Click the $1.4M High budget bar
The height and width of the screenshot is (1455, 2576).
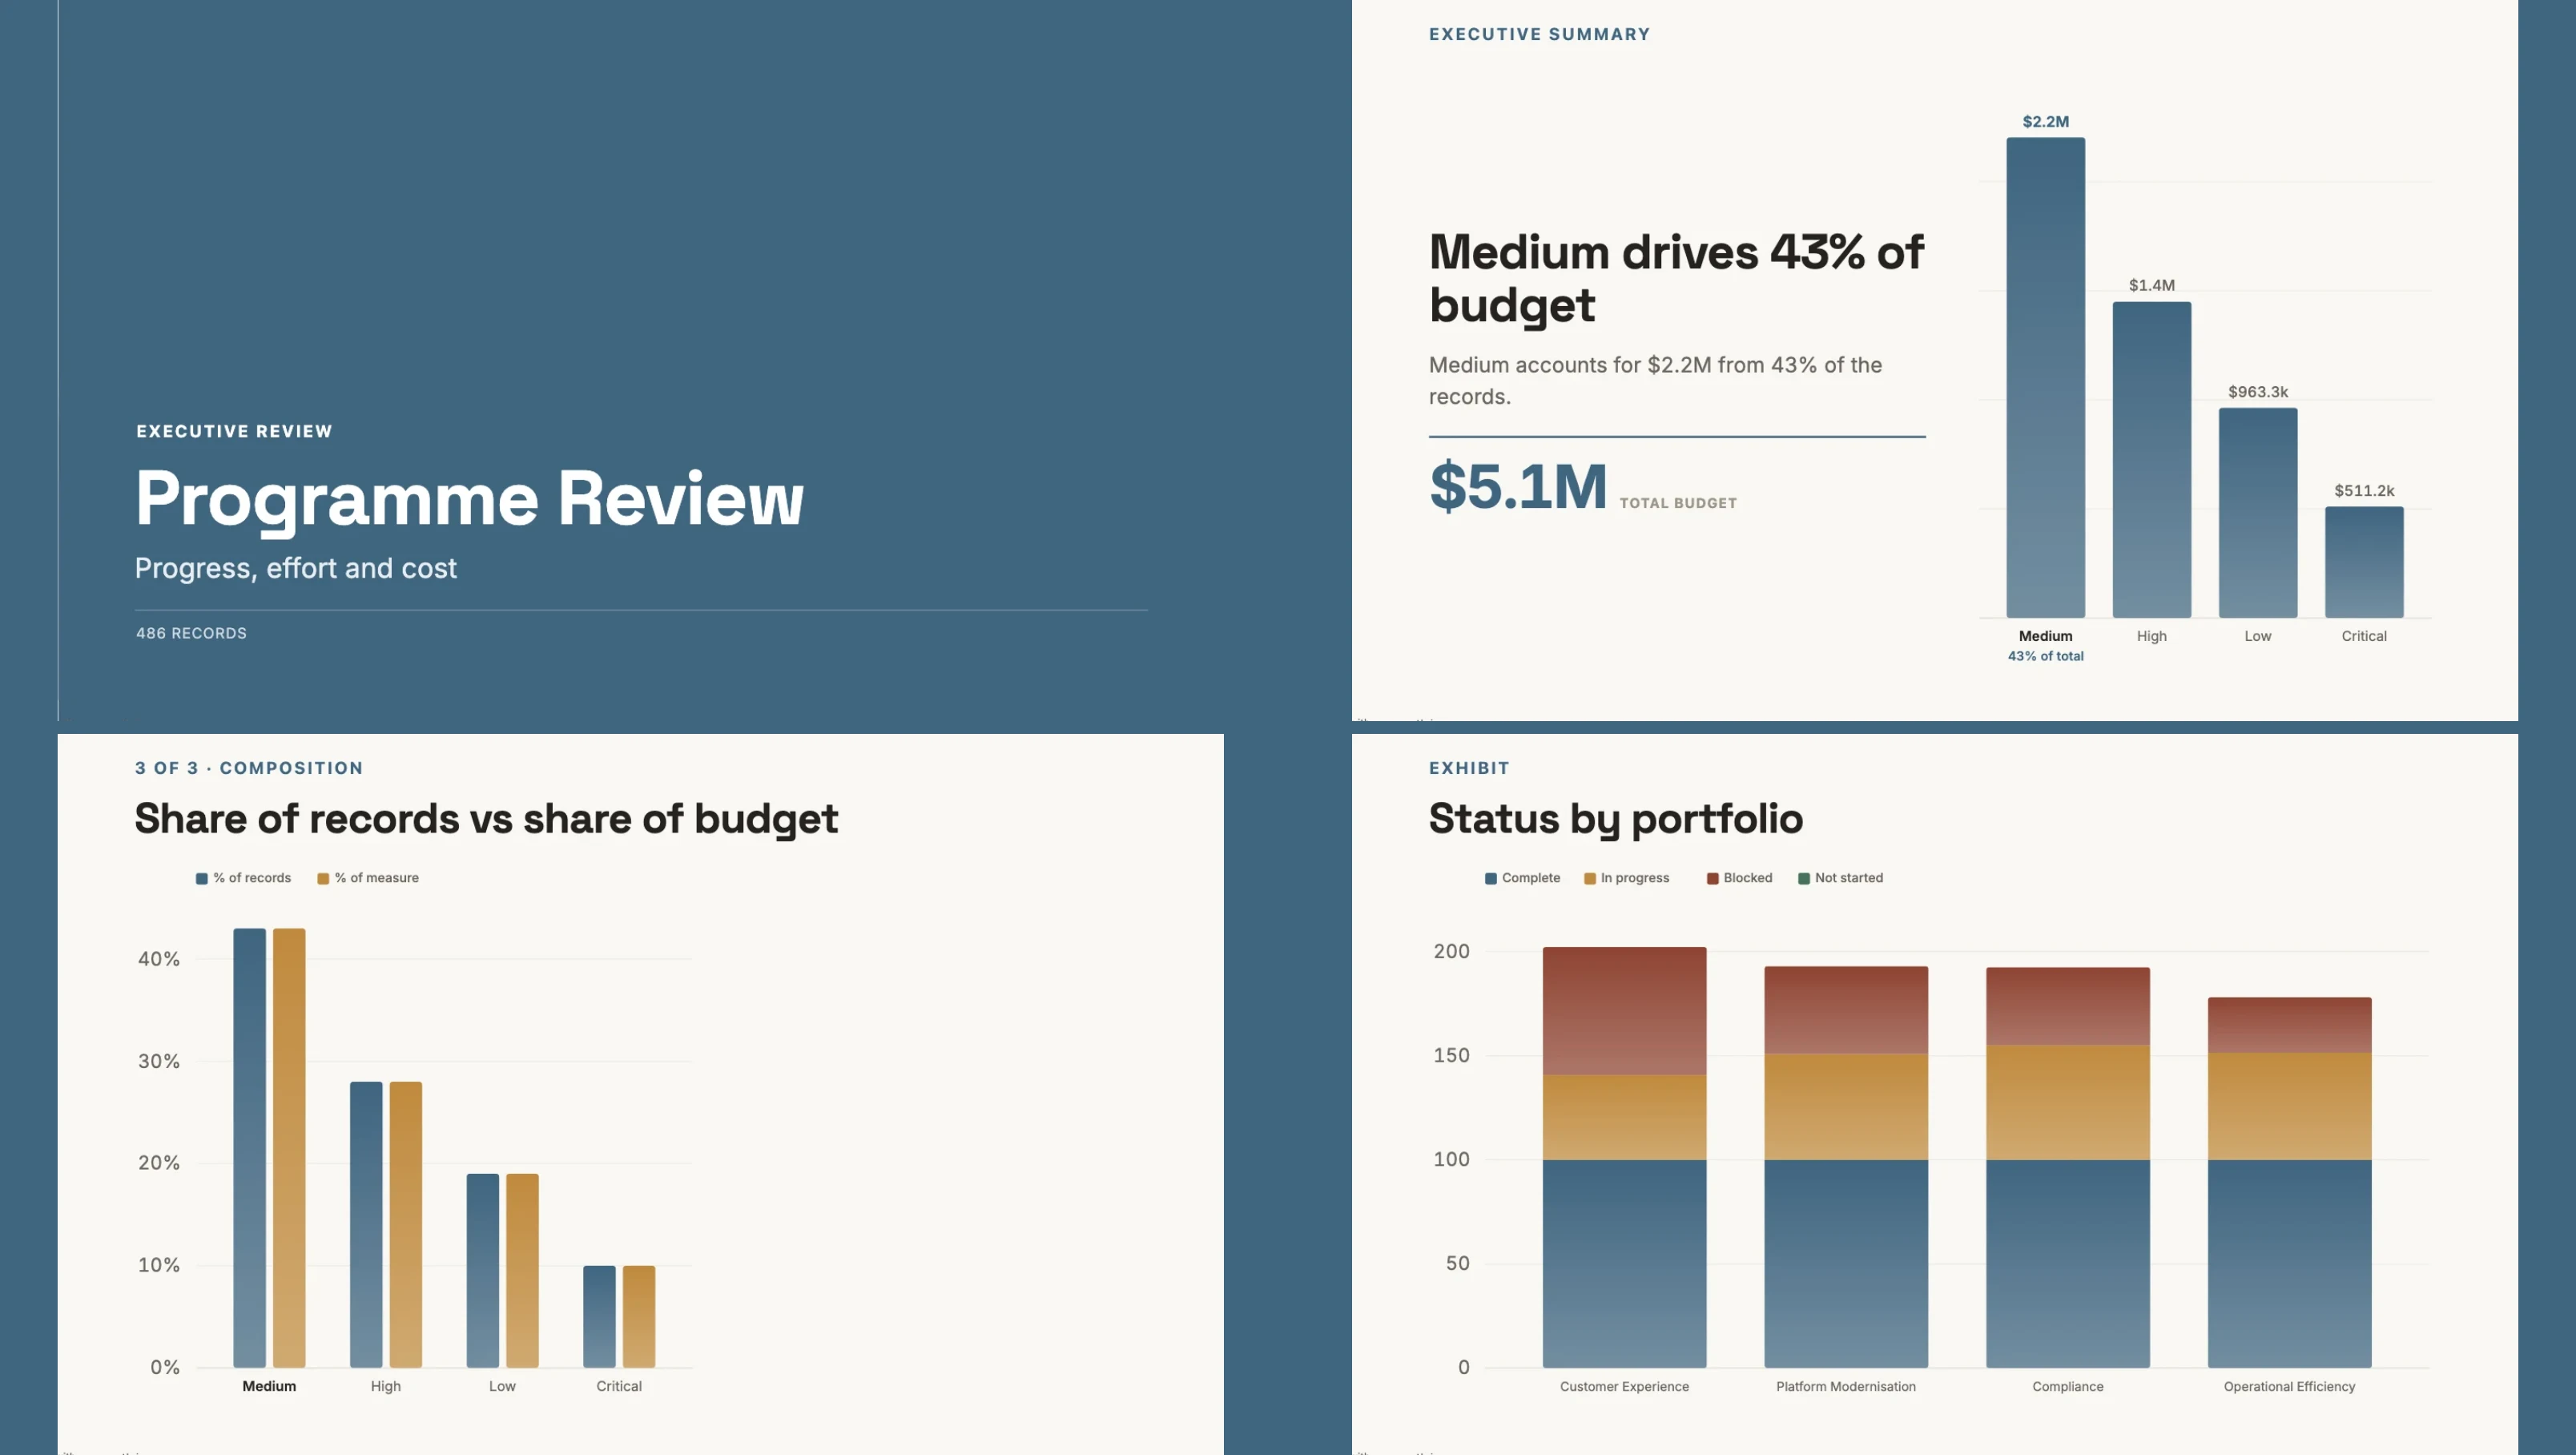tap(2151, 459)
